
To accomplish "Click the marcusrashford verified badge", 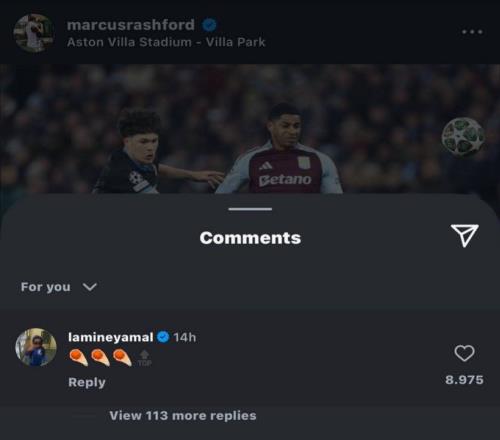I will (x=209, y=25).
